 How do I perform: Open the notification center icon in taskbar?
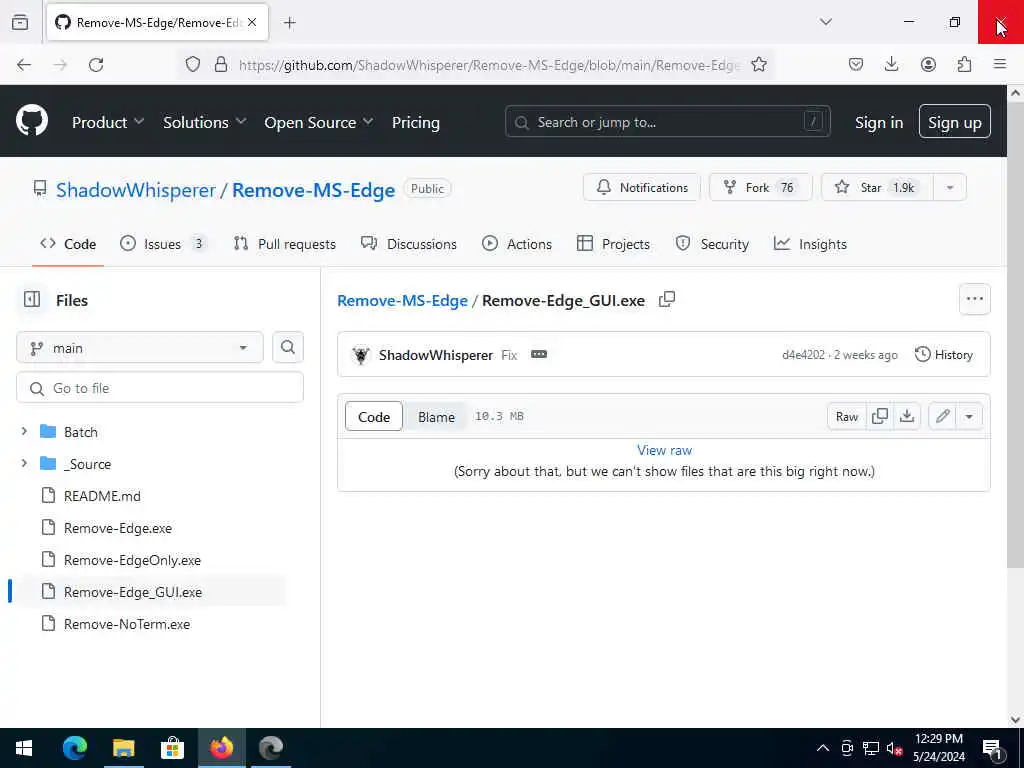tap(993, 748)
